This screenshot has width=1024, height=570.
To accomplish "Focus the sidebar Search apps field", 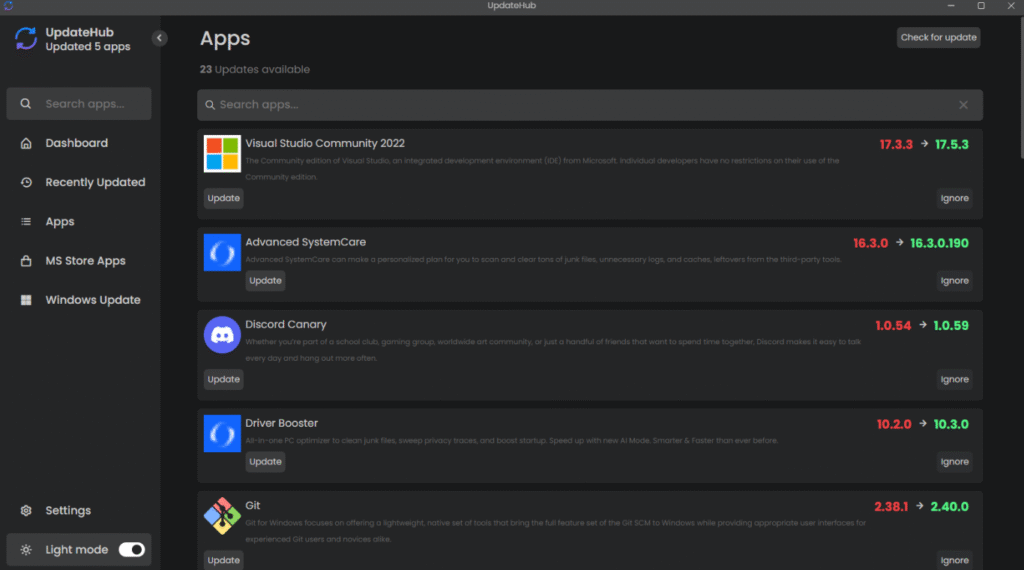I will pos(79,104).
